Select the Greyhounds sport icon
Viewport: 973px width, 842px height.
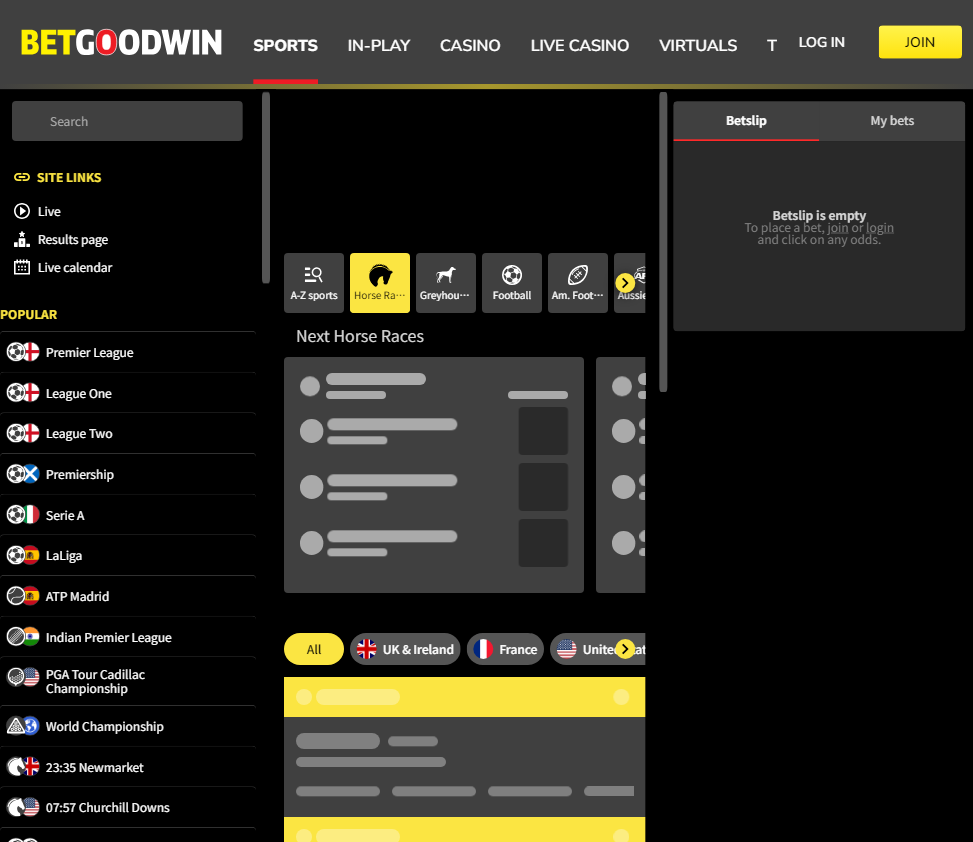point(446,283)
